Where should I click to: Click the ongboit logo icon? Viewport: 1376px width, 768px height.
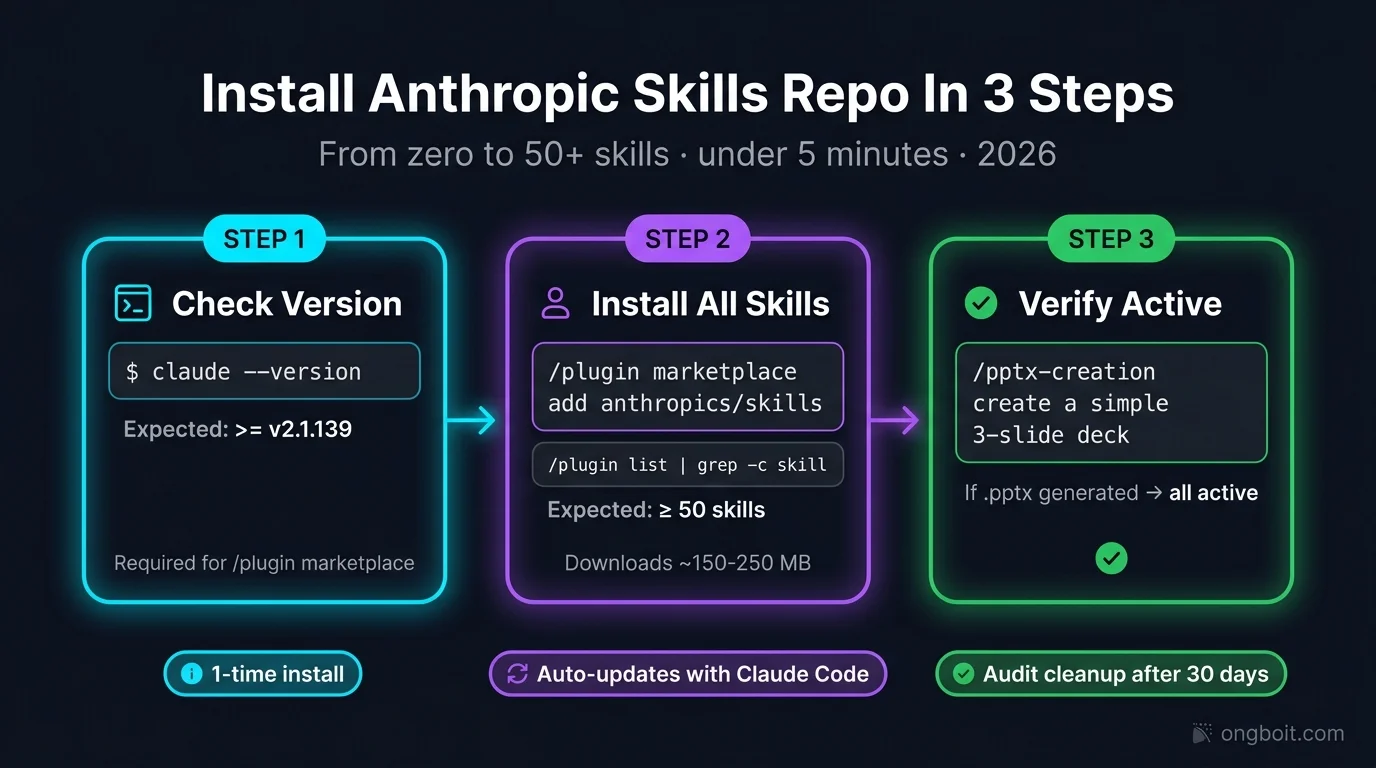1202,734
